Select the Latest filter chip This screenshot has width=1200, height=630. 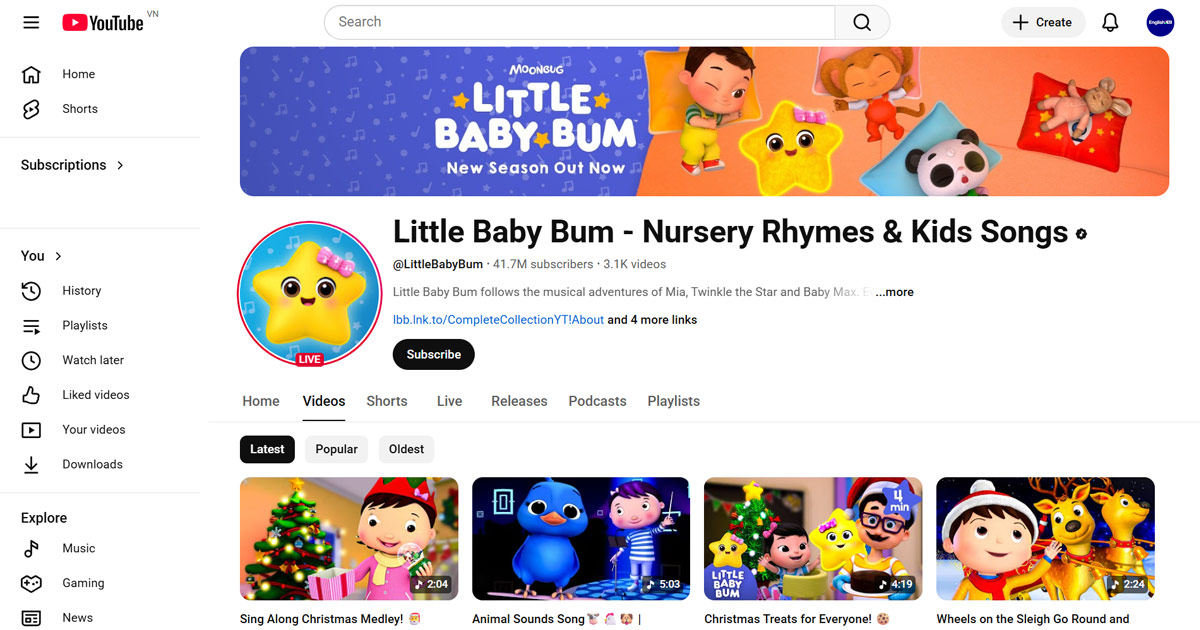pos(267,449)
